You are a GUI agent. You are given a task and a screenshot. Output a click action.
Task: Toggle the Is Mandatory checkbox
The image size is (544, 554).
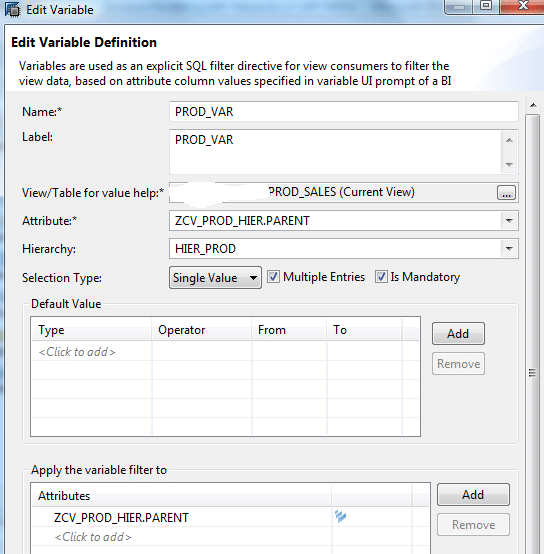pos(381,277)
